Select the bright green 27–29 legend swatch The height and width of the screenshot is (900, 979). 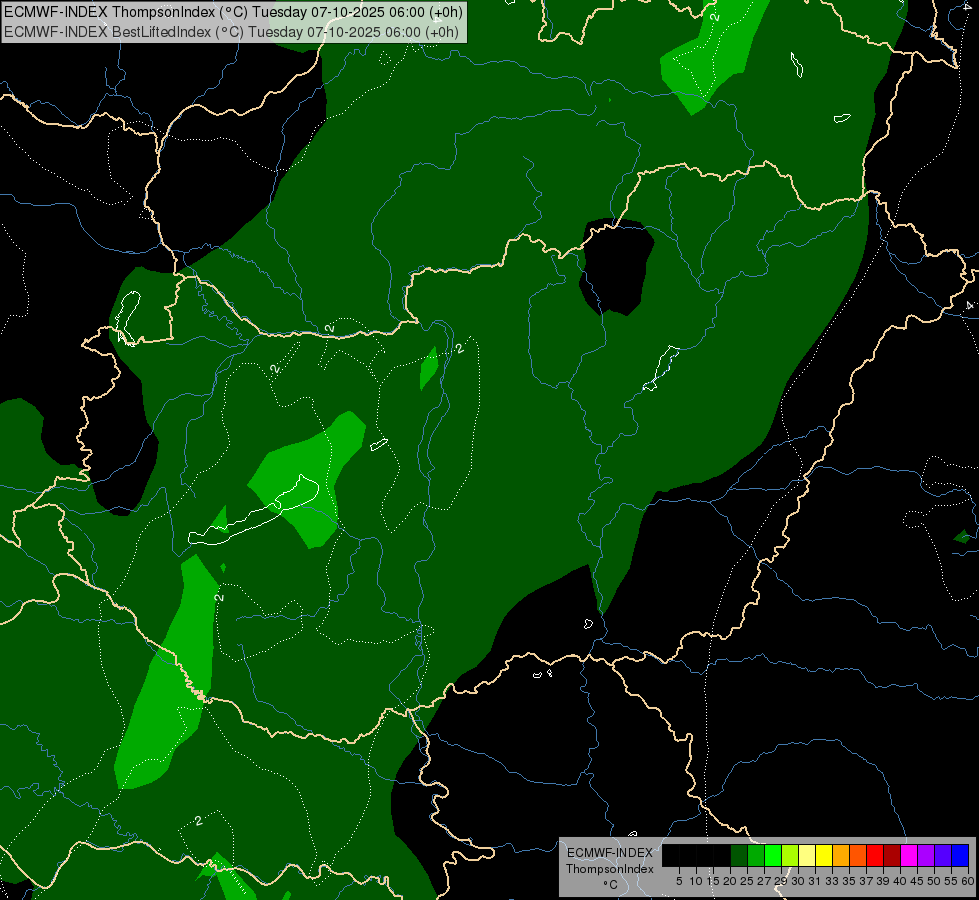(x=773, y=855)
